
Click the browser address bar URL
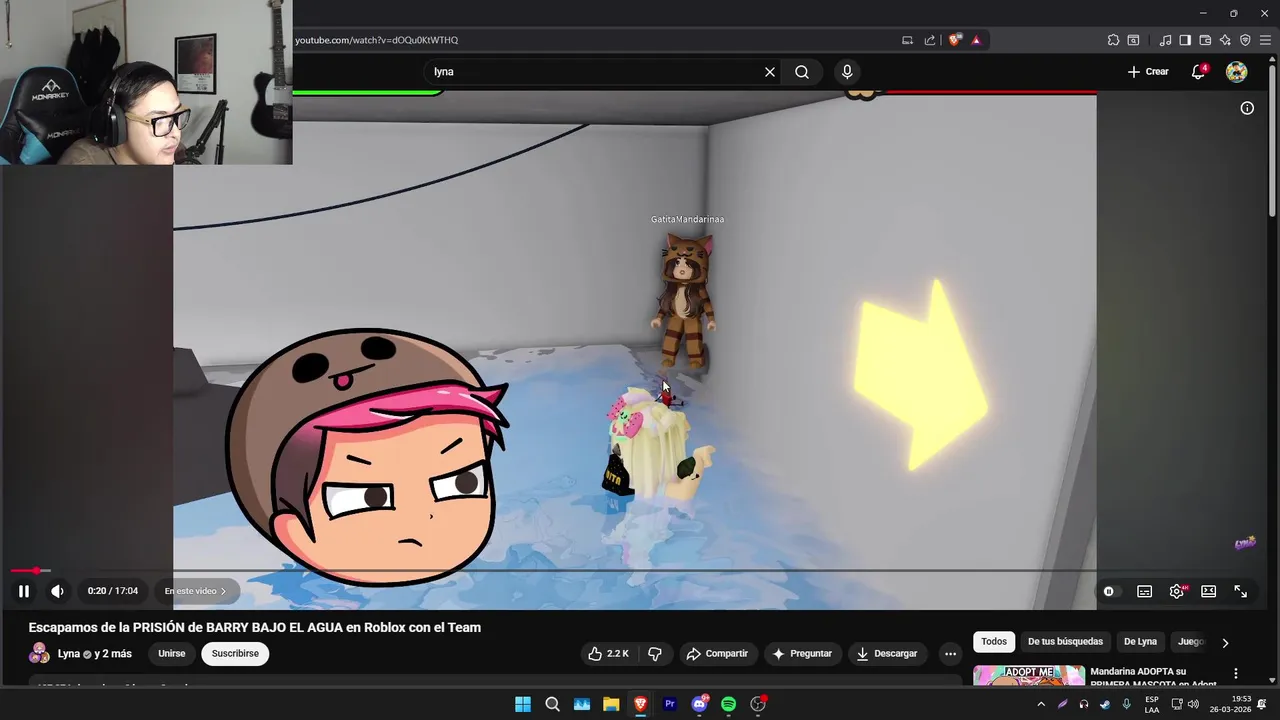[376, 40]
